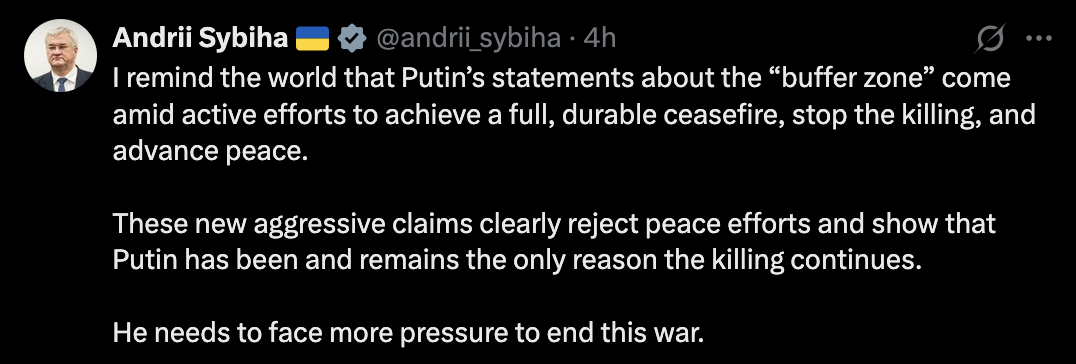Visit the @andrii_sybiha handle link
Image resolution: width=1076 pixels, height=364 pixels.
click(467, 39)
